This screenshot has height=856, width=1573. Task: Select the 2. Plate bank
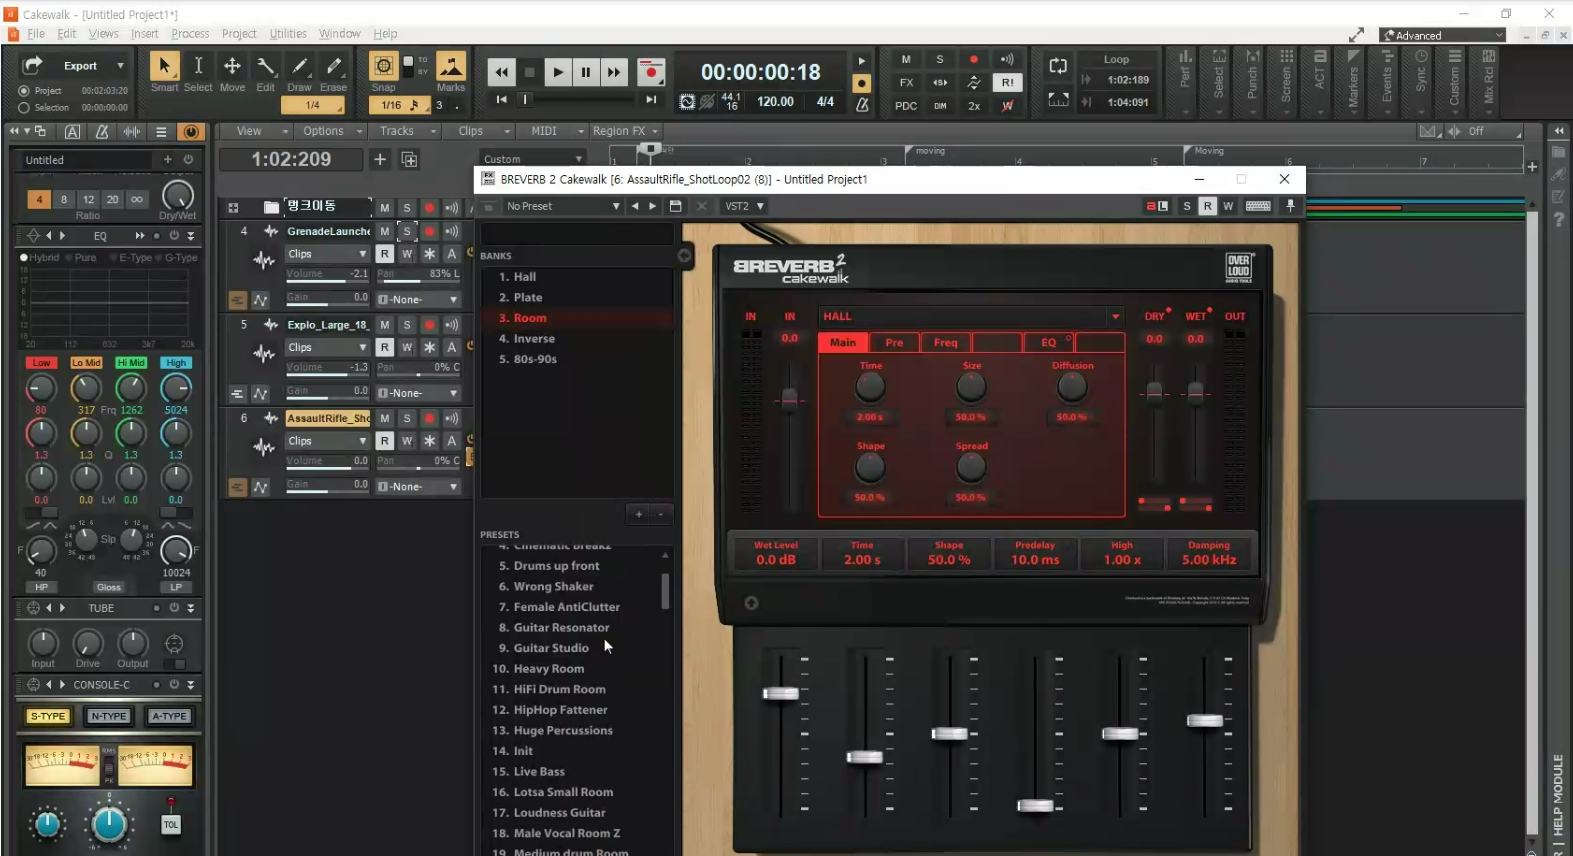[x=576, y=297]
